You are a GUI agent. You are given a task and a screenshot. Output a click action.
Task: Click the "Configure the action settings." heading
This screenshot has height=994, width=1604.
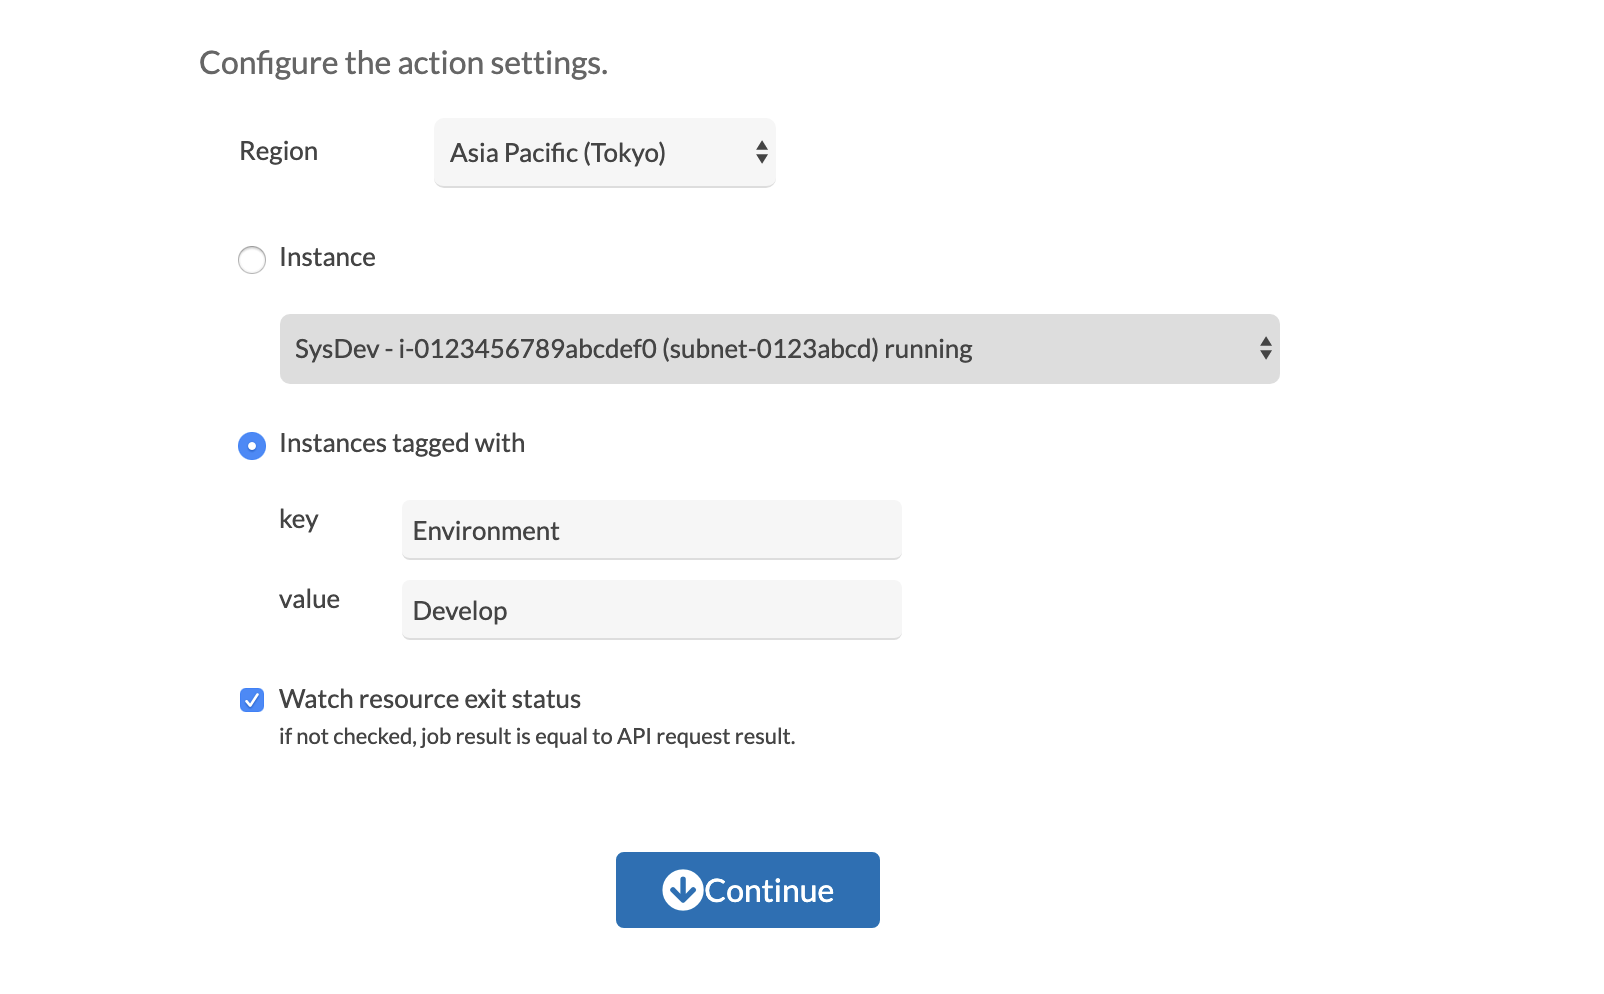point(404,63)
